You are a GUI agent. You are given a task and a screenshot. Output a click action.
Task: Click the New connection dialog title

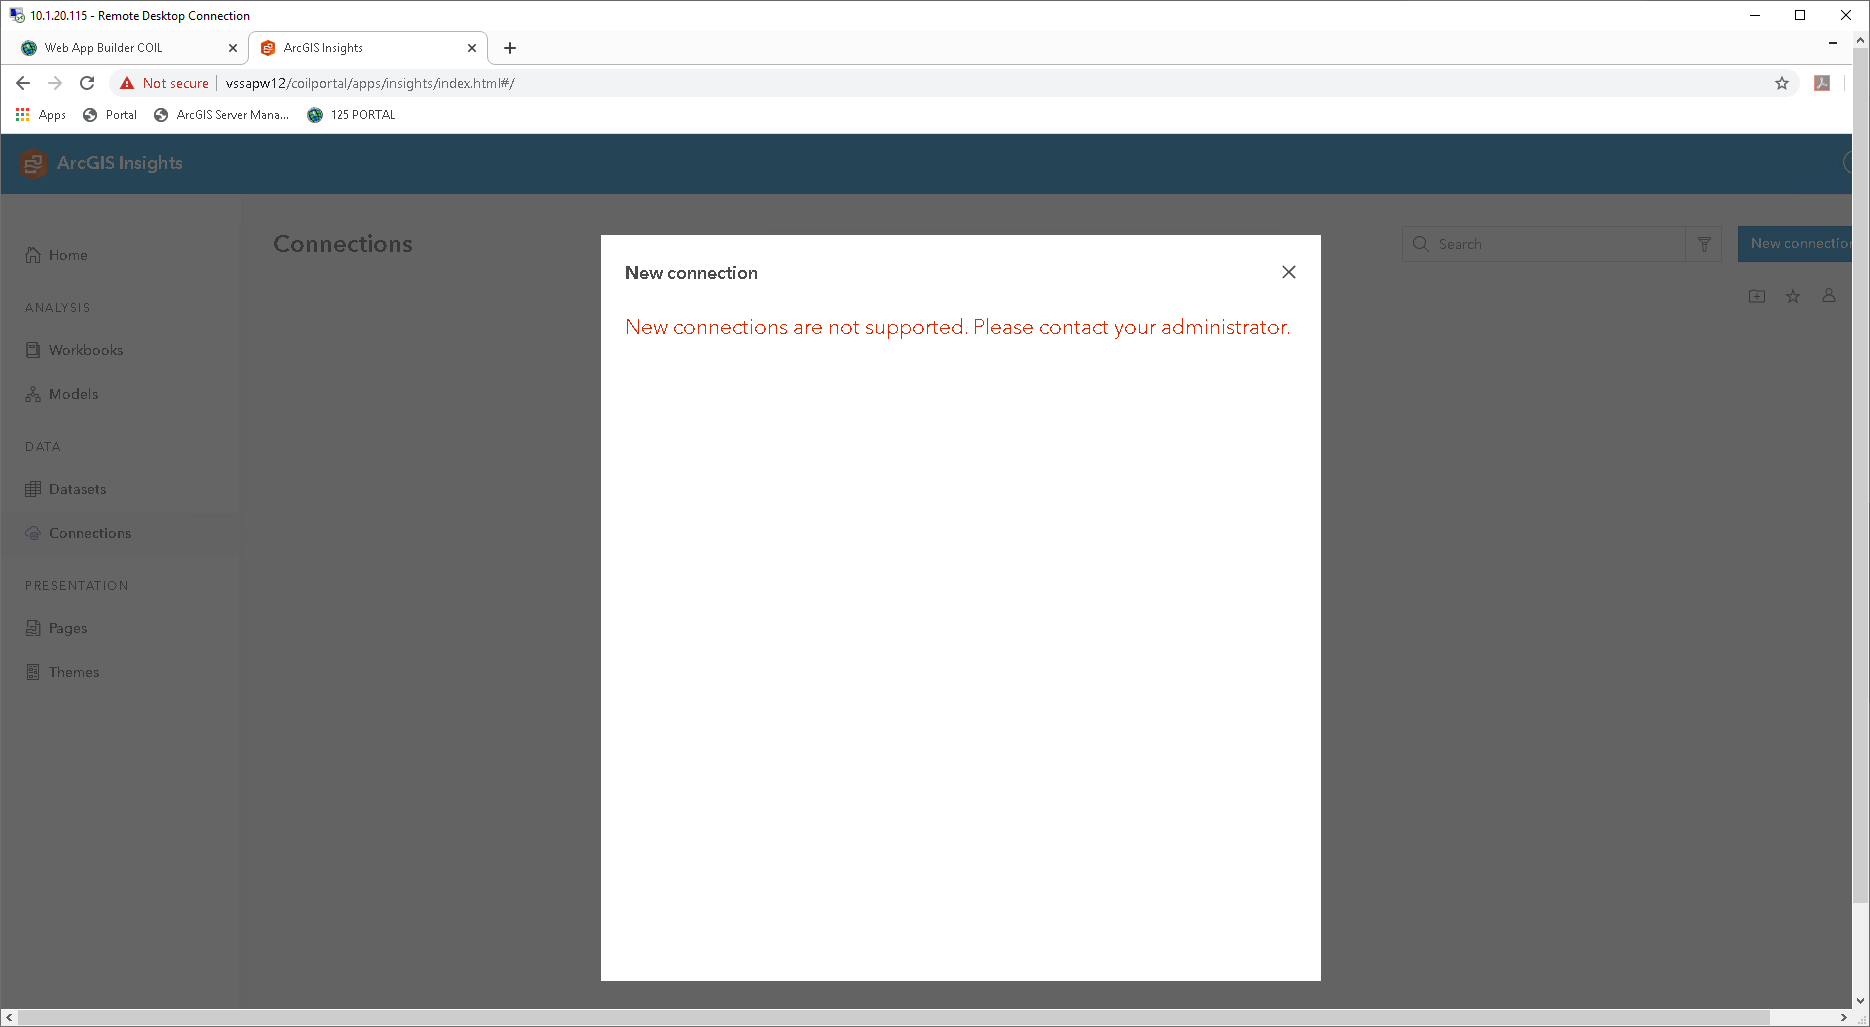click(x=691, y=273)
